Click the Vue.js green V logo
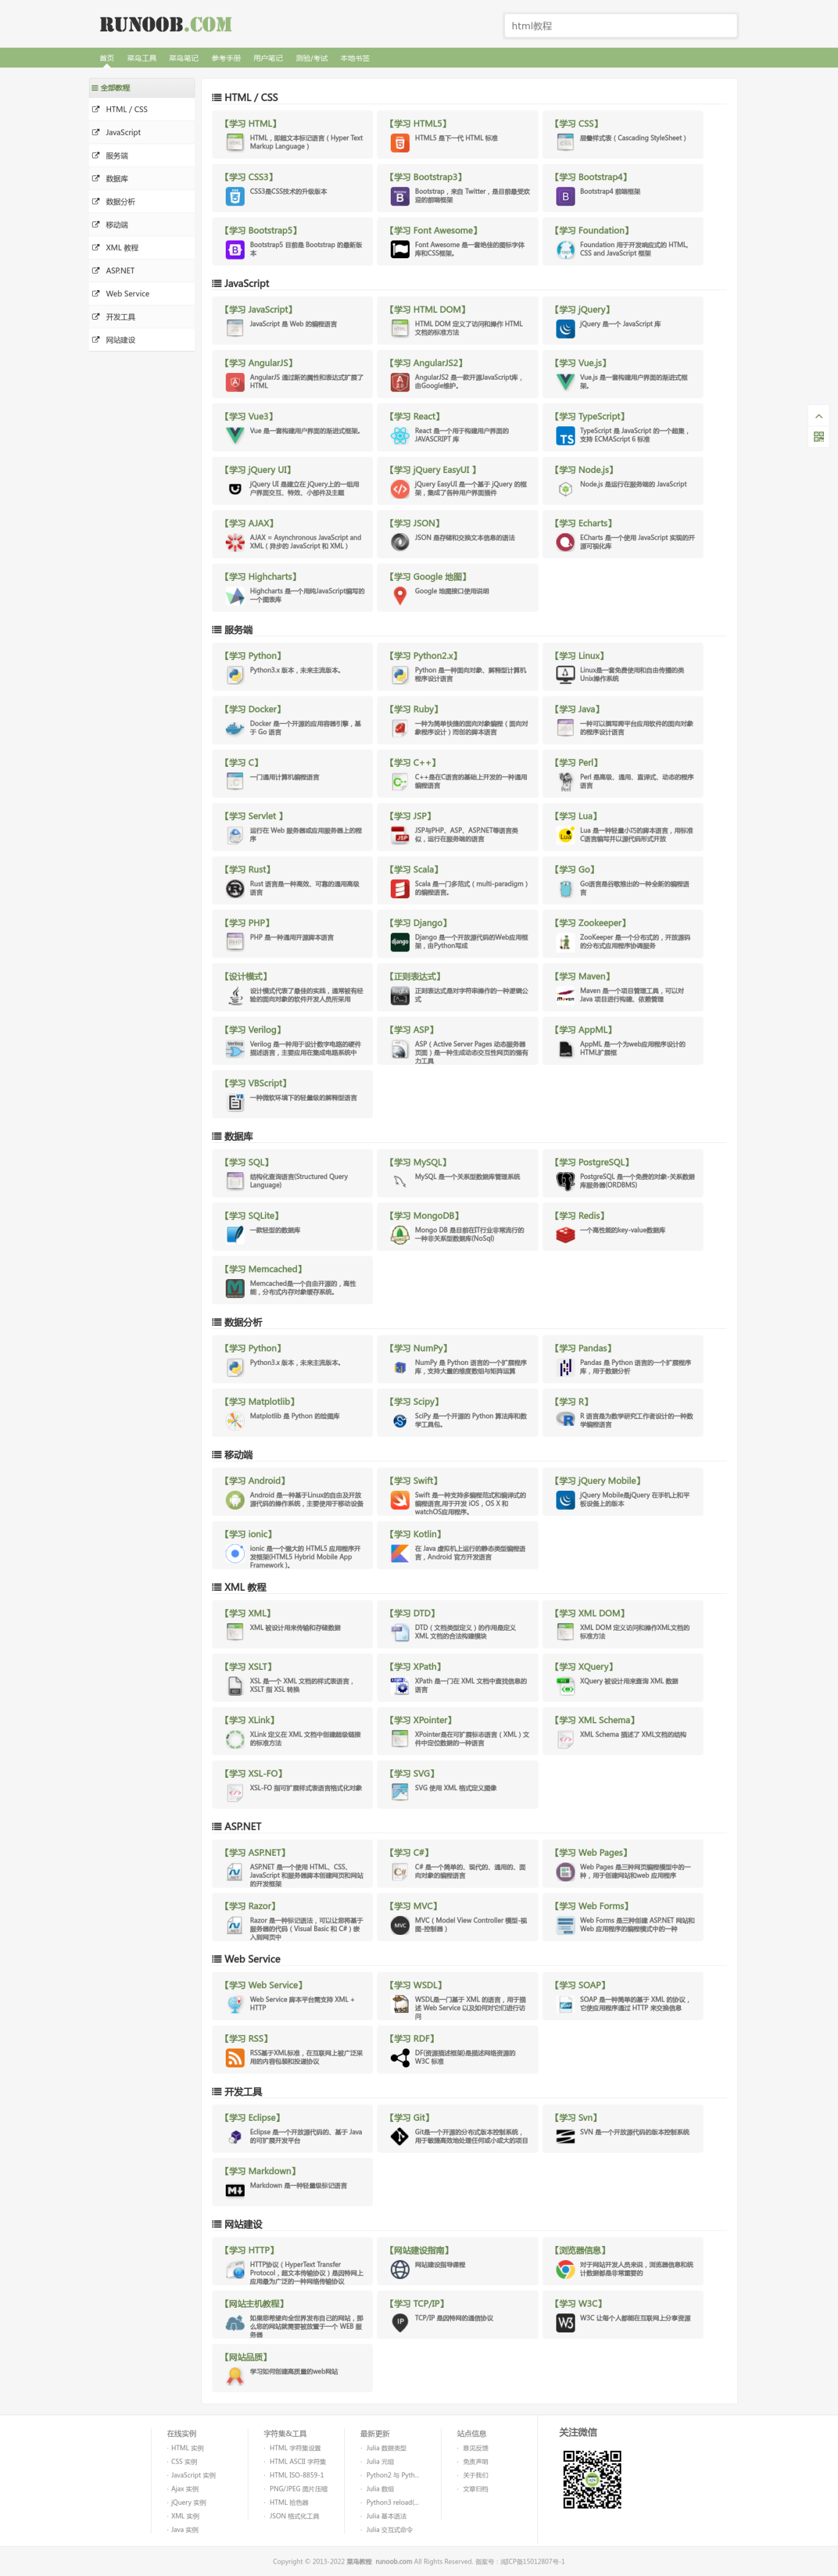 tap(565, 383)
